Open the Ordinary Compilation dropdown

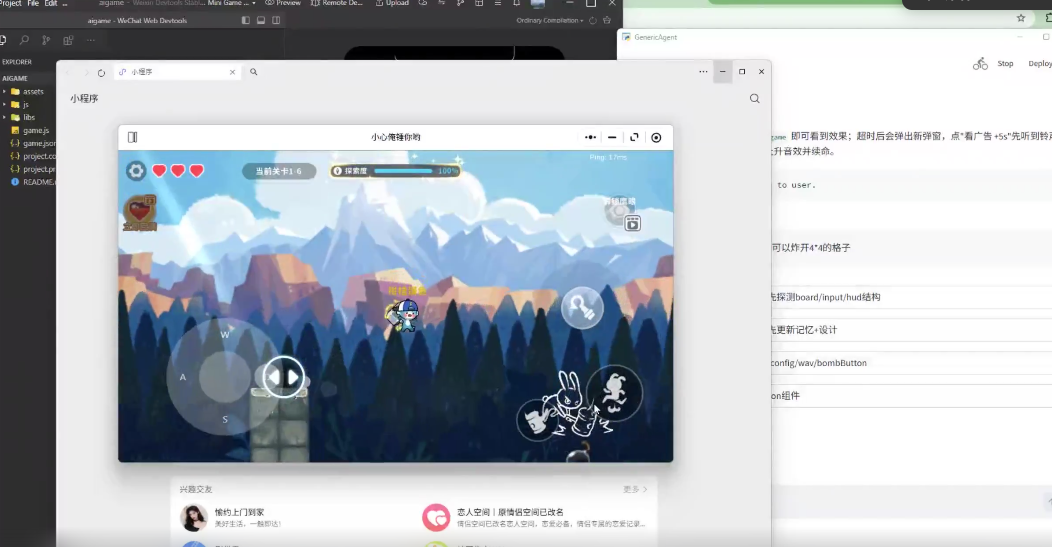pyautogui.click(x=549, y=20)
